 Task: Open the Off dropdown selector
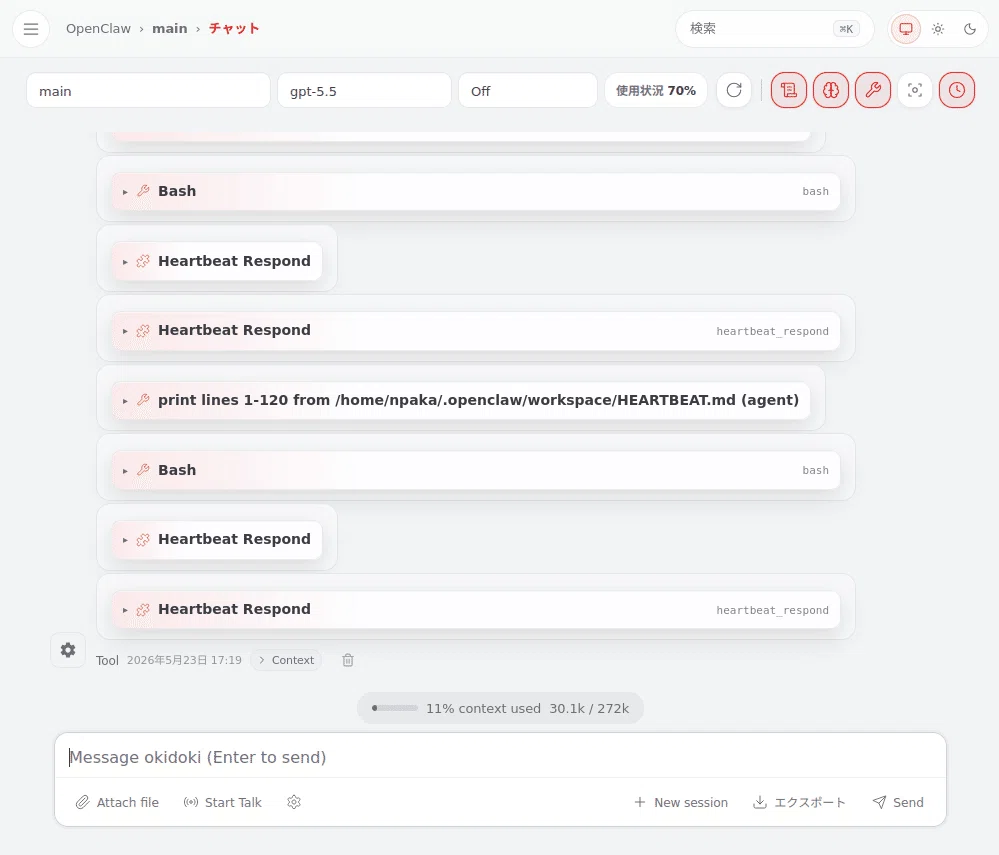[x=528, y=90]
